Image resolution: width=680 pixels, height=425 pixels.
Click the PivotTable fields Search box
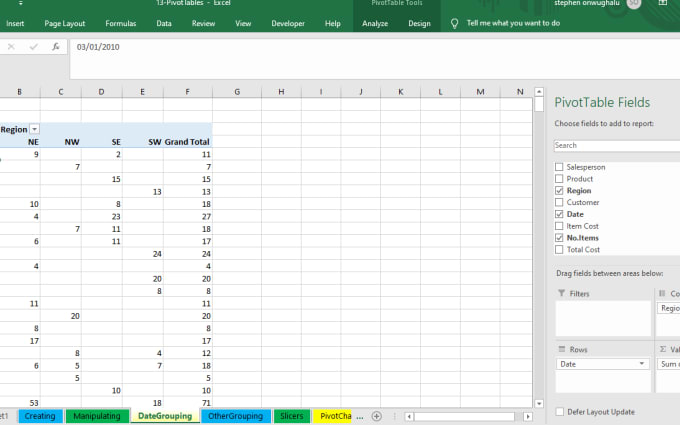615,145
